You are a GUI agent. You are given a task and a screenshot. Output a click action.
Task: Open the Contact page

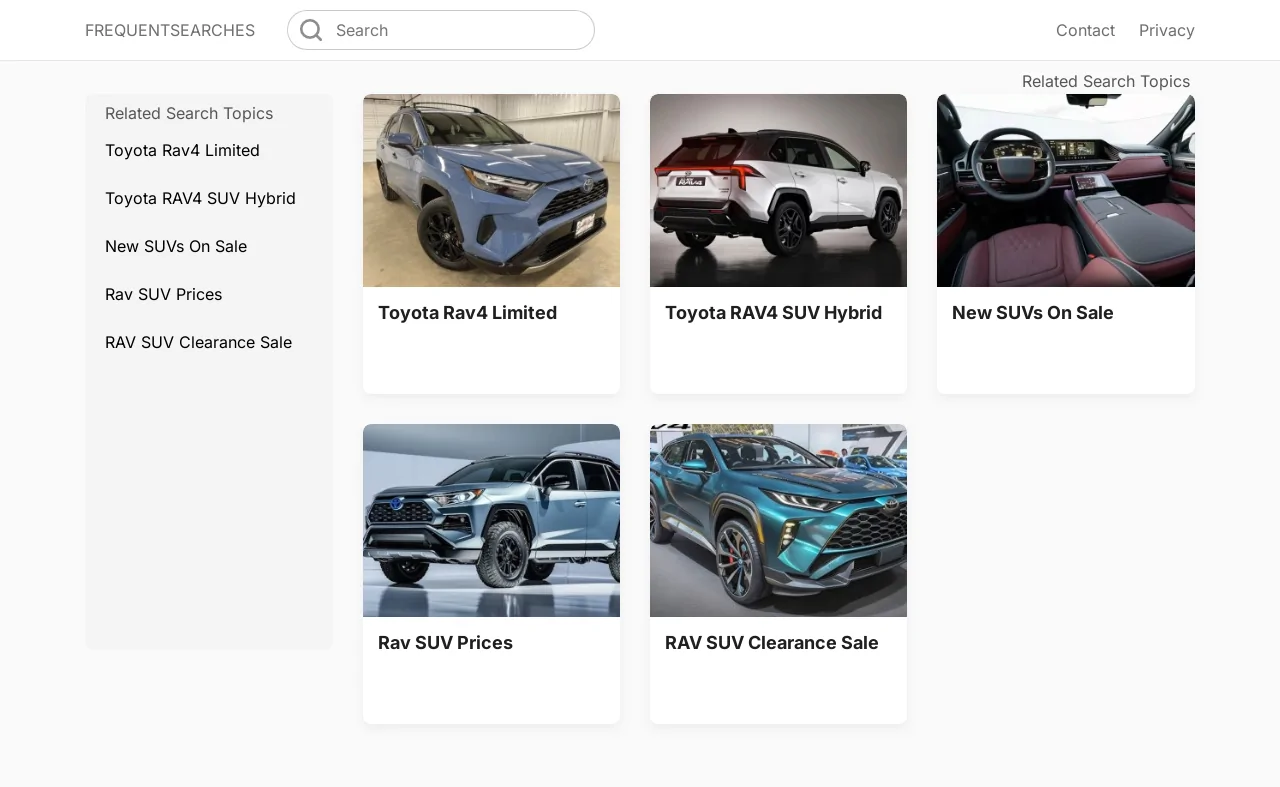[1085, 30]
